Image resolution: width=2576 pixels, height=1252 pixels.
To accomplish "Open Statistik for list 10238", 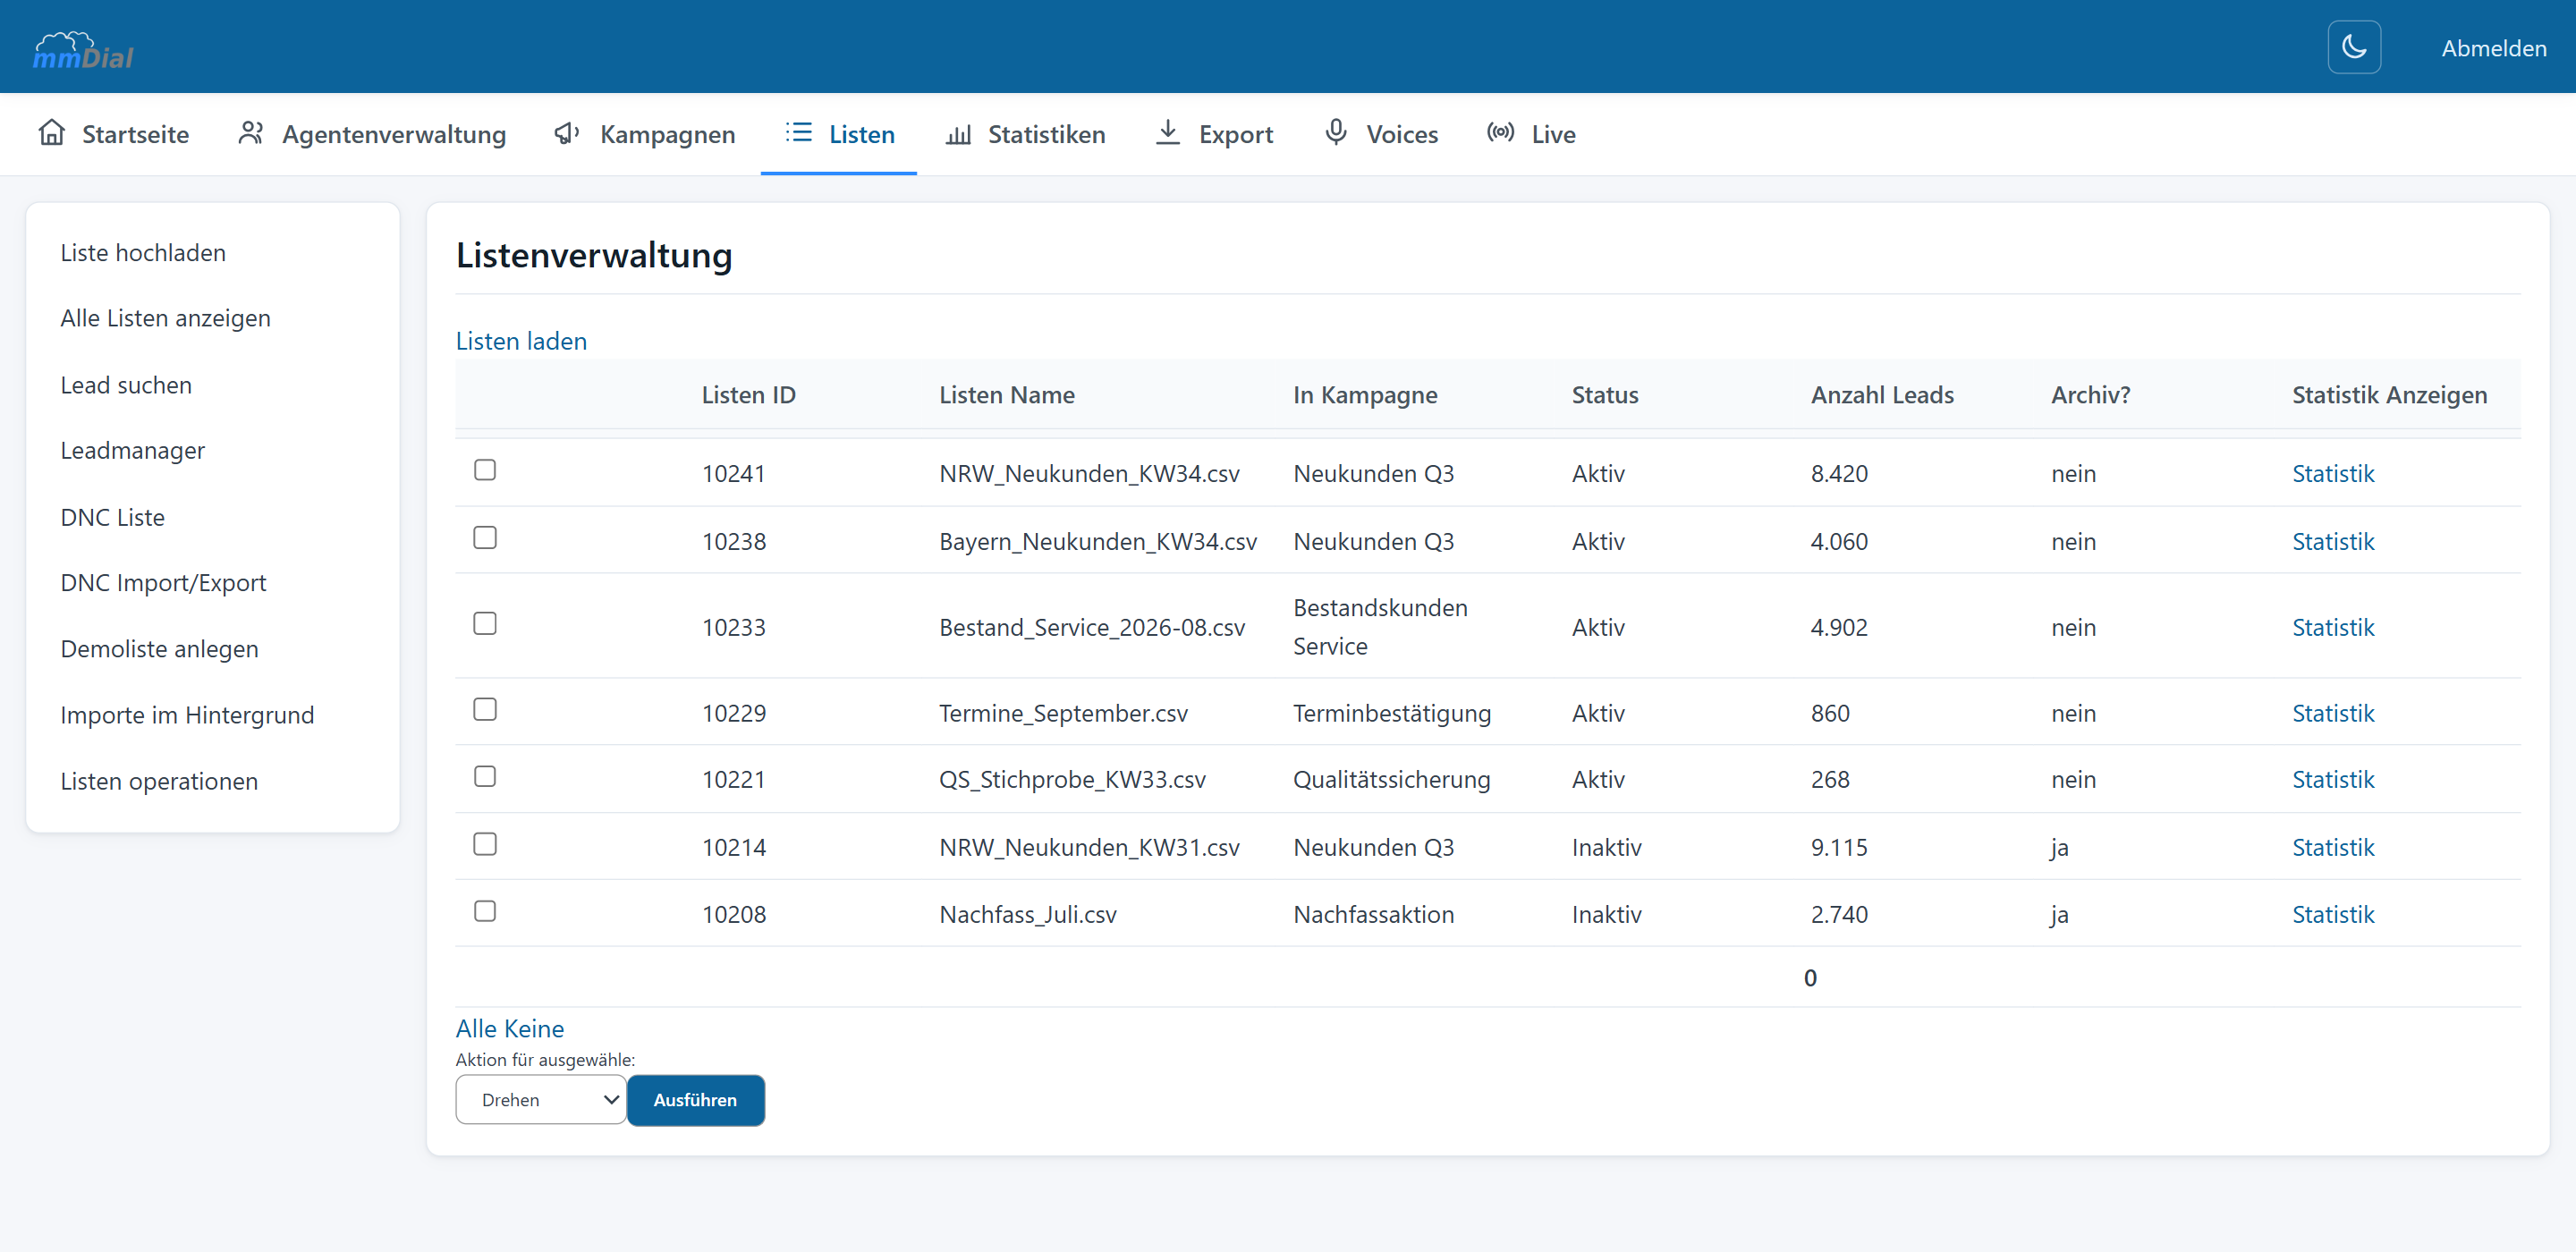I will point(2332,541).
